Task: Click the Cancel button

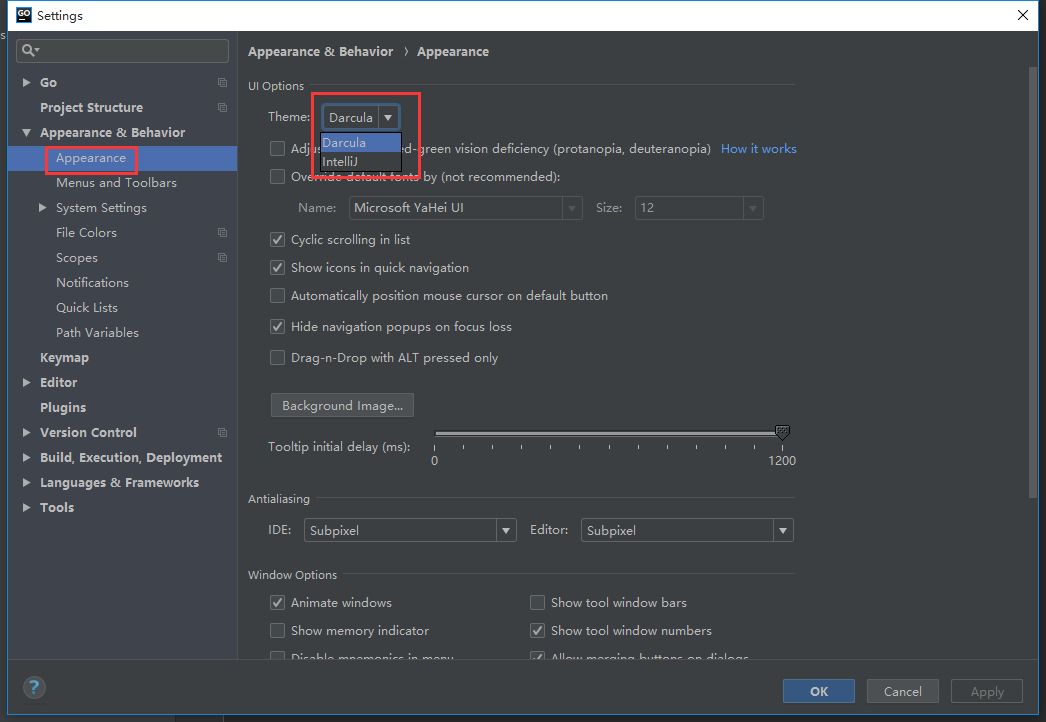Action: [903, 691]
